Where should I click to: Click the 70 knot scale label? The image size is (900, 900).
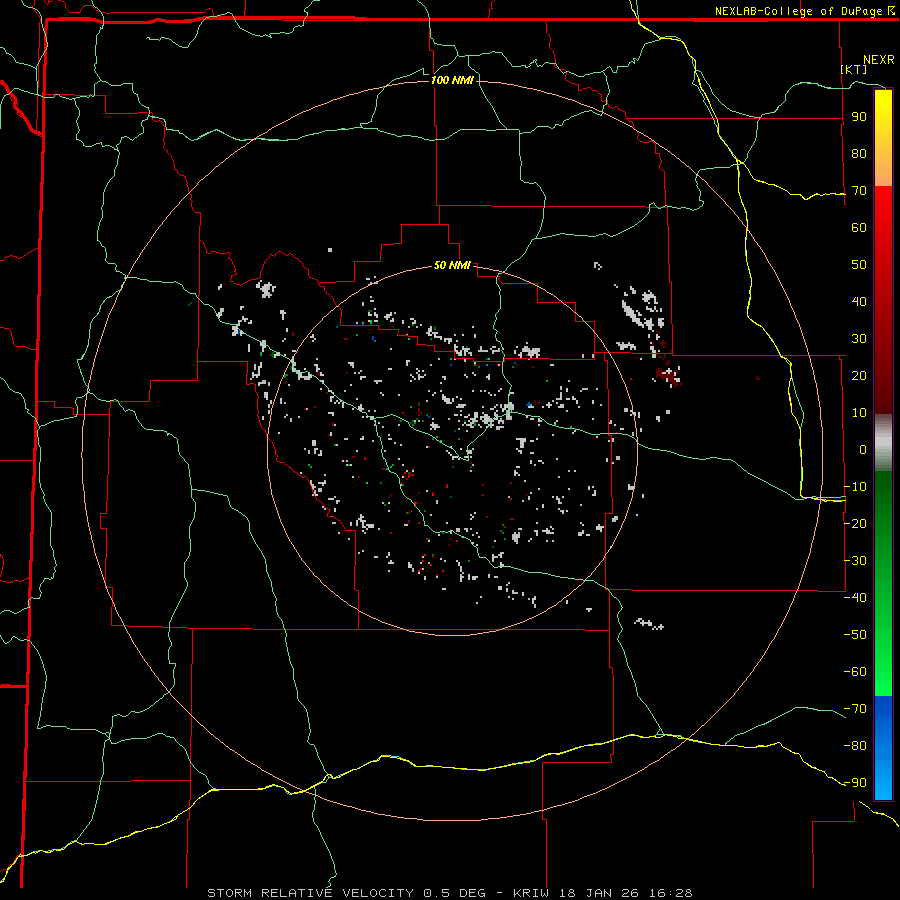coord(859,191)
